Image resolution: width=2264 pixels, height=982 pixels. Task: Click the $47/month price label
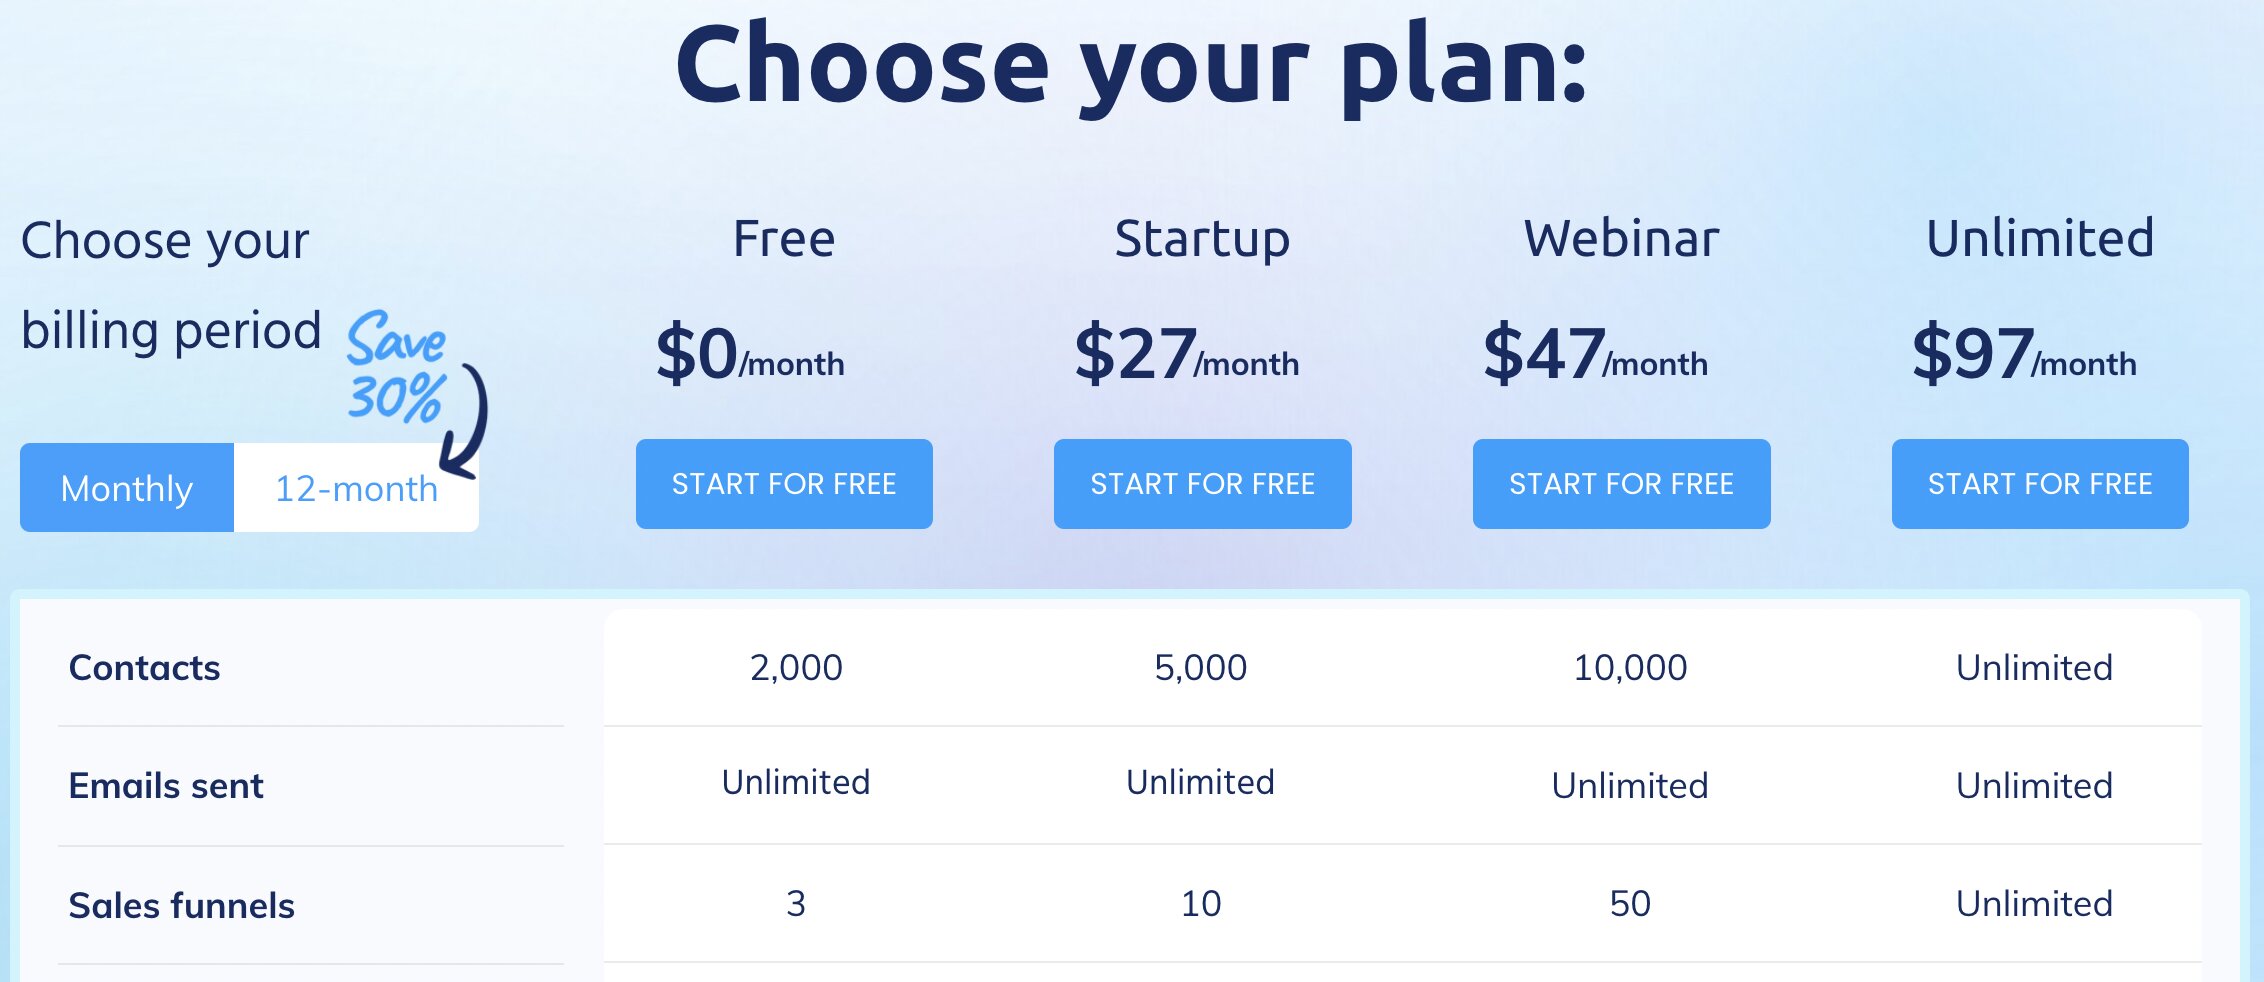1597,358
